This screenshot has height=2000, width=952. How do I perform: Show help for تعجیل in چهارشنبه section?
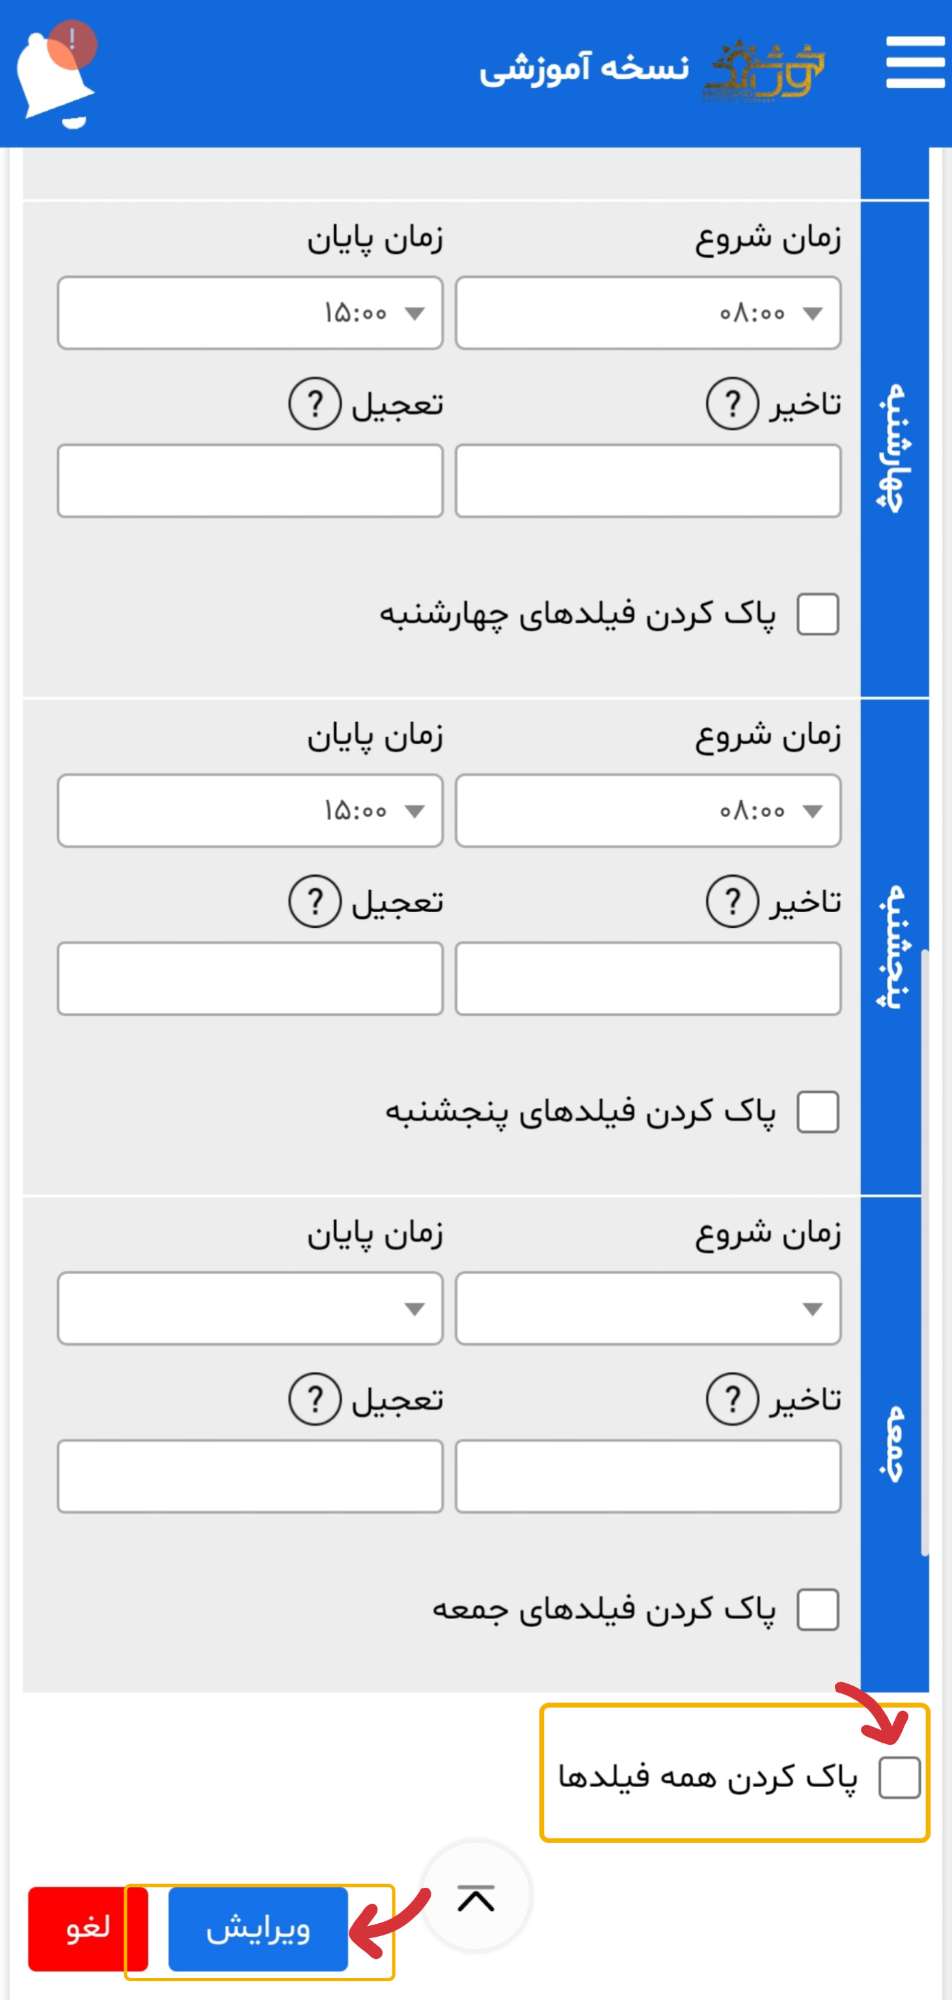(x=315, y=404)
